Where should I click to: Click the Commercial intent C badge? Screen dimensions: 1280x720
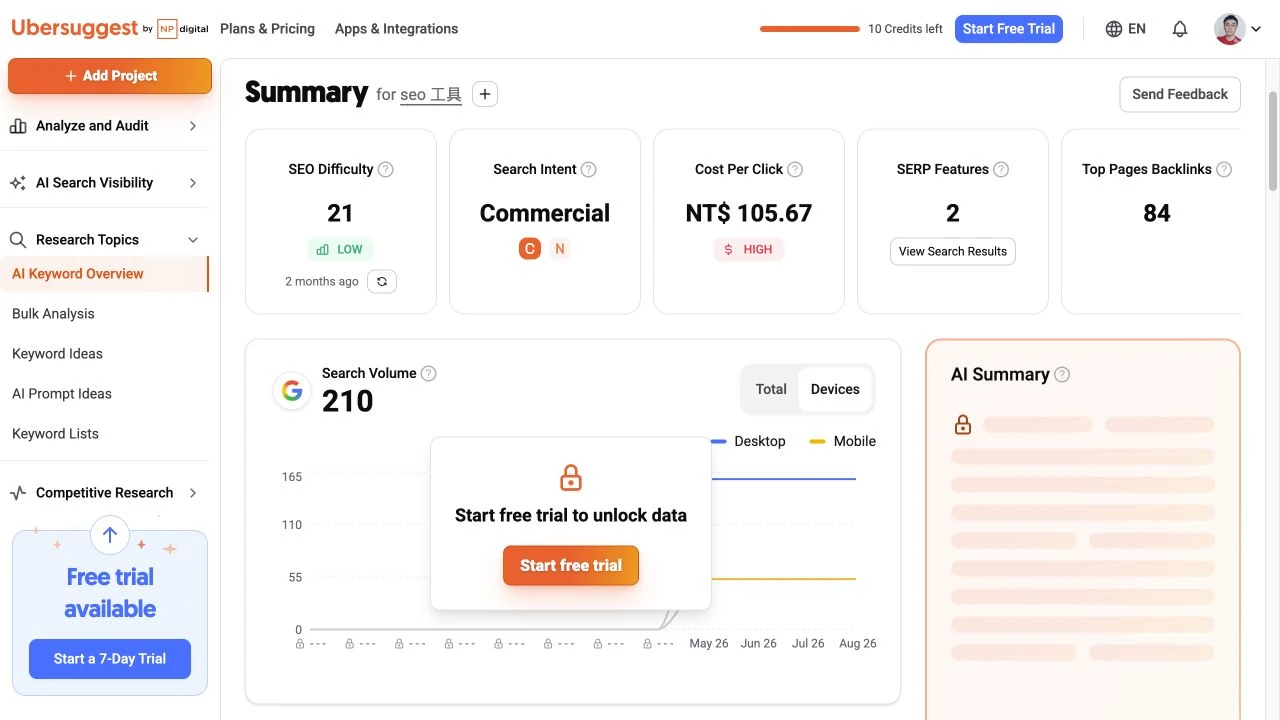tap(530, 249)
